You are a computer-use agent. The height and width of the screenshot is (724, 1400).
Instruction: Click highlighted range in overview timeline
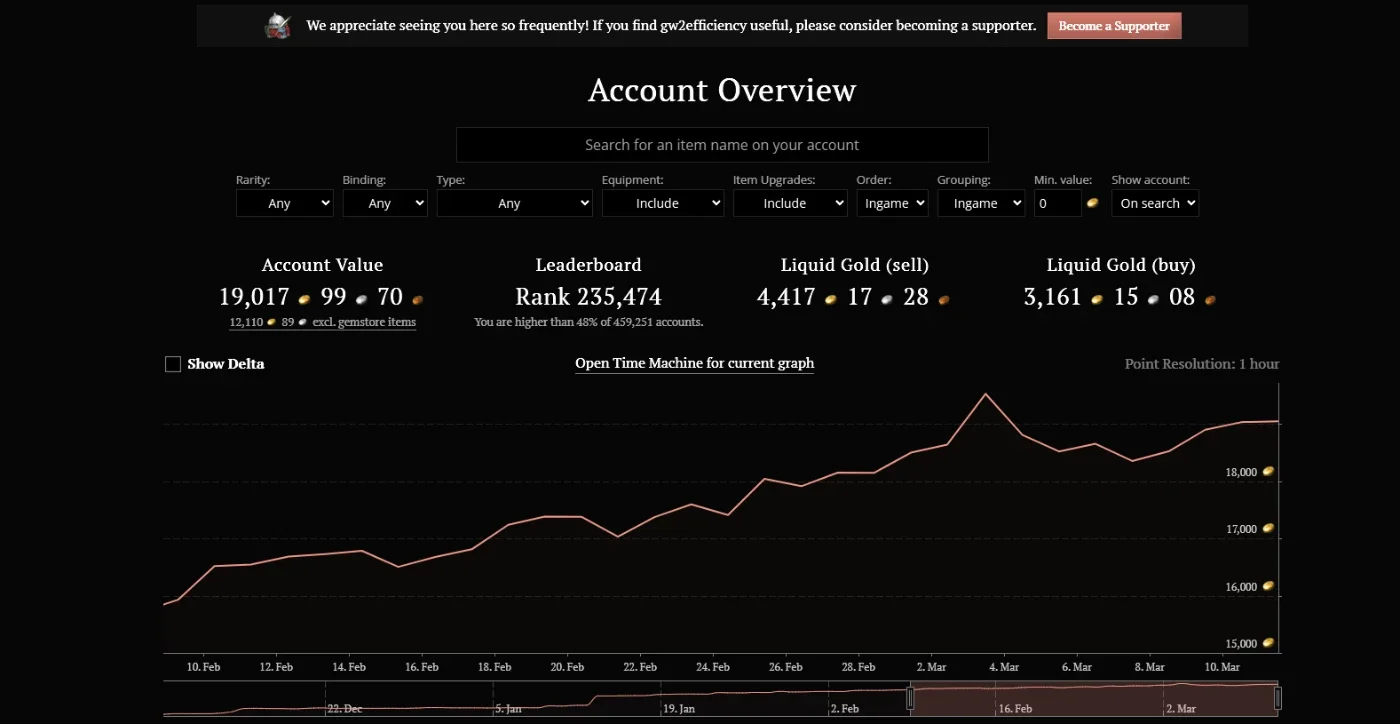(1094, 698)
